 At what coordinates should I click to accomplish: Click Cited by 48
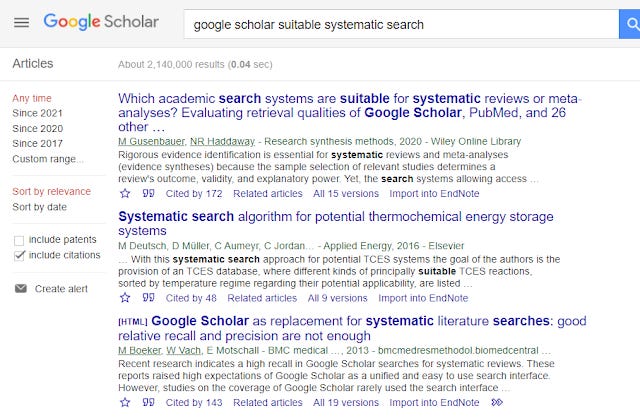191,298
